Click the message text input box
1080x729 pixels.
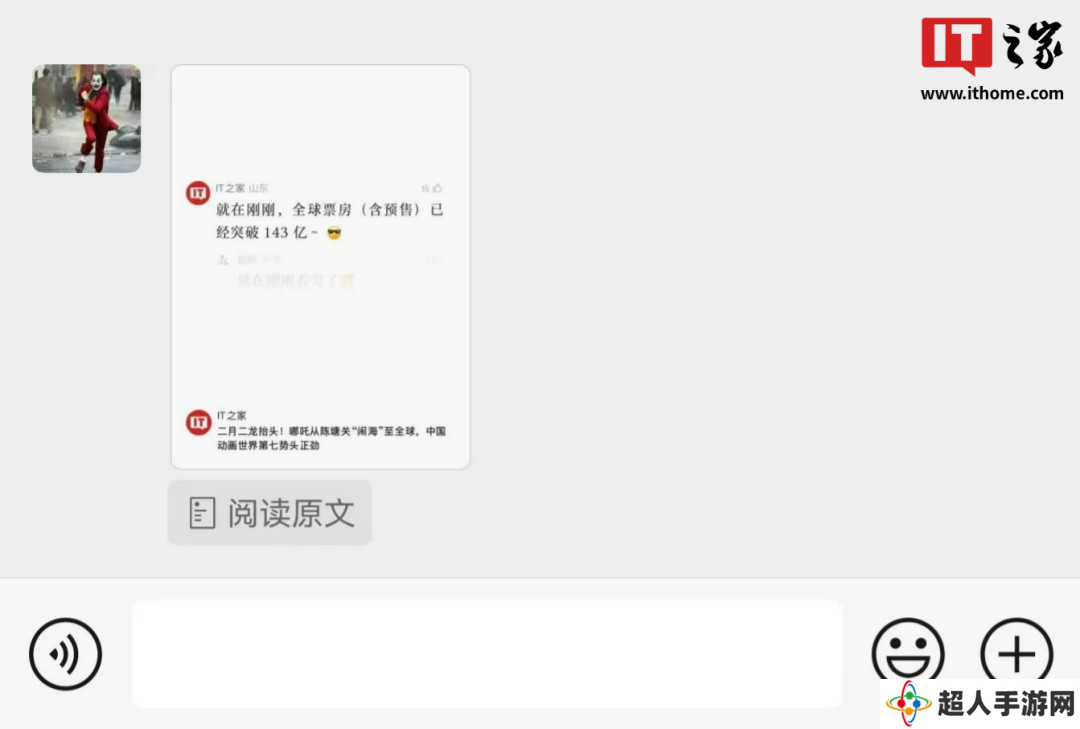click(x=486, y=654)
